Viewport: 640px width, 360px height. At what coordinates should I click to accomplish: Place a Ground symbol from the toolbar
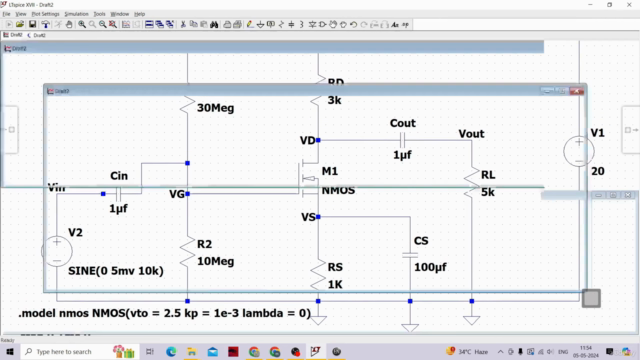coord(260,24)
